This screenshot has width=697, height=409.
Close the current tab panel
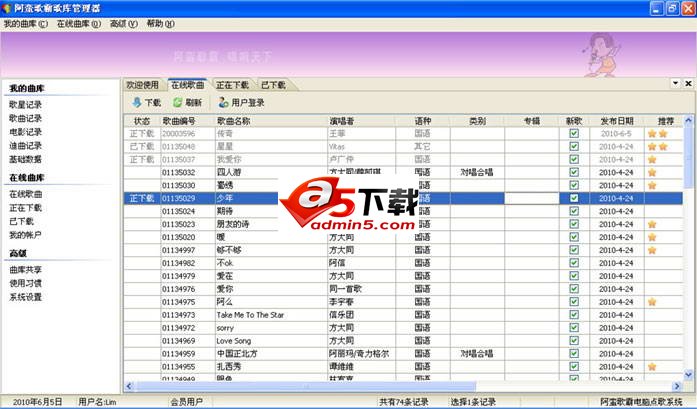[688, 83]
